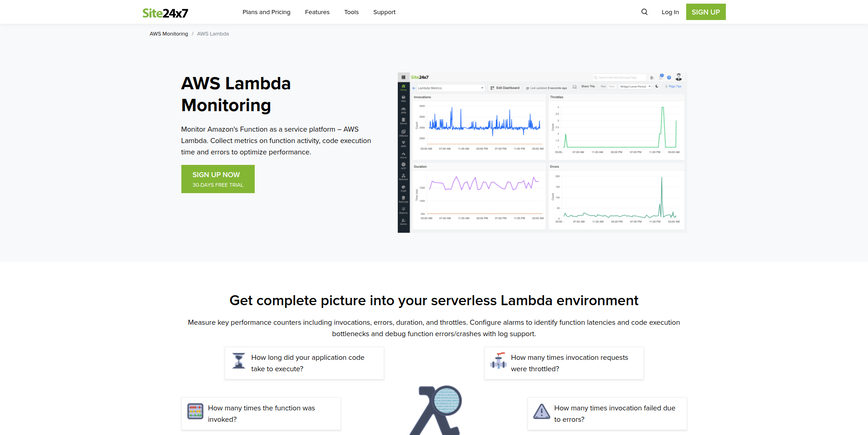Click the Throttles chart in preview
Screen dimensions: 868x435
pos(617,126)
